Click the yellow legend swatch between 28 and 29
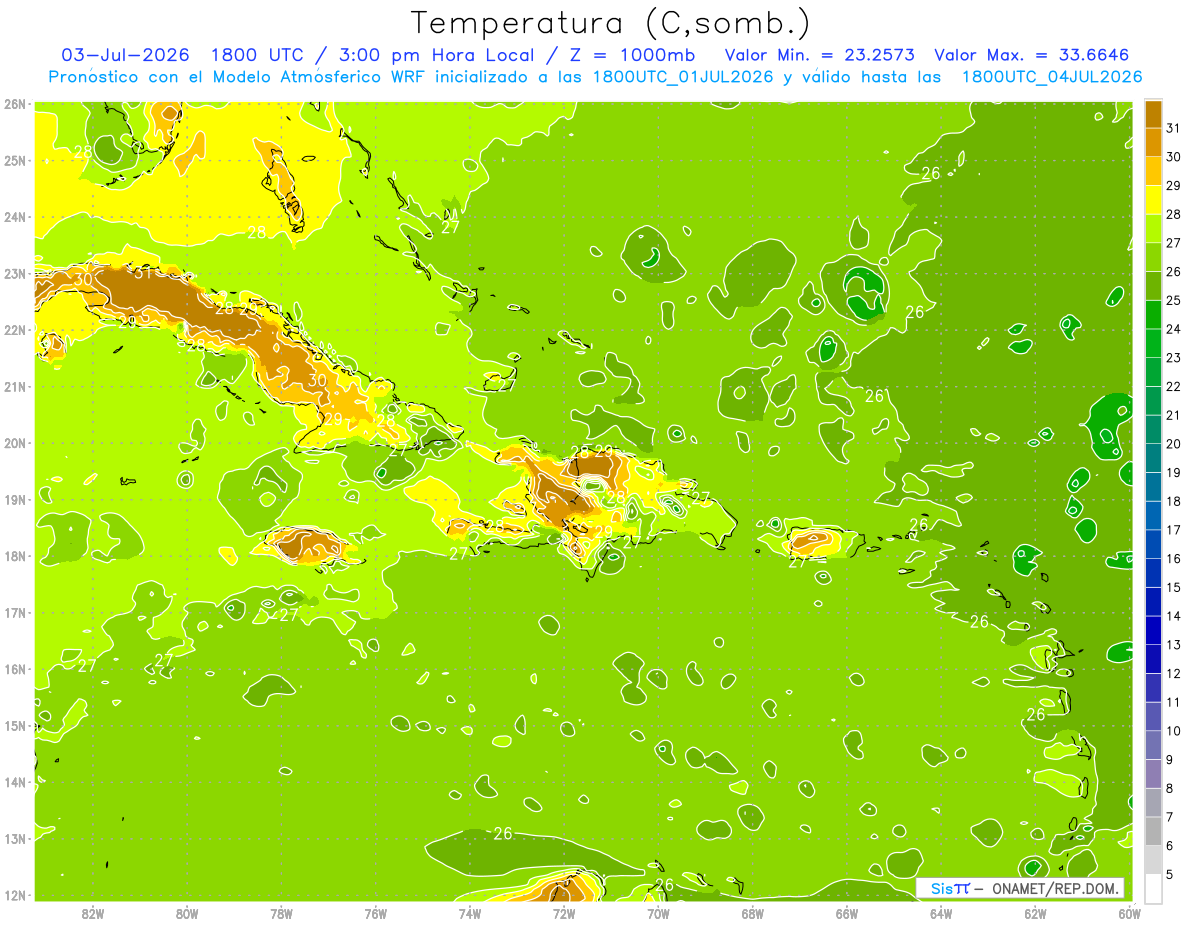 tap(1153, 199)
